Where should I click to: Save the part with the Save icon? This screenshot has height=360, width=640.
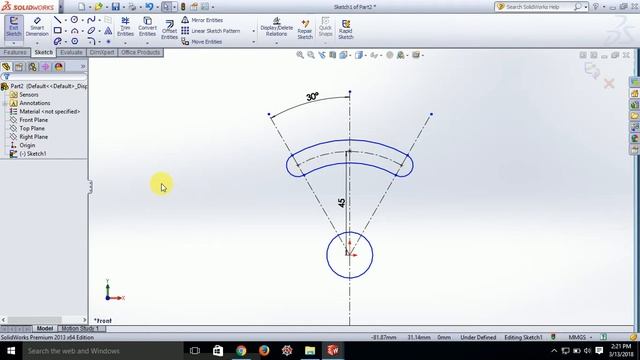point(116,7)
